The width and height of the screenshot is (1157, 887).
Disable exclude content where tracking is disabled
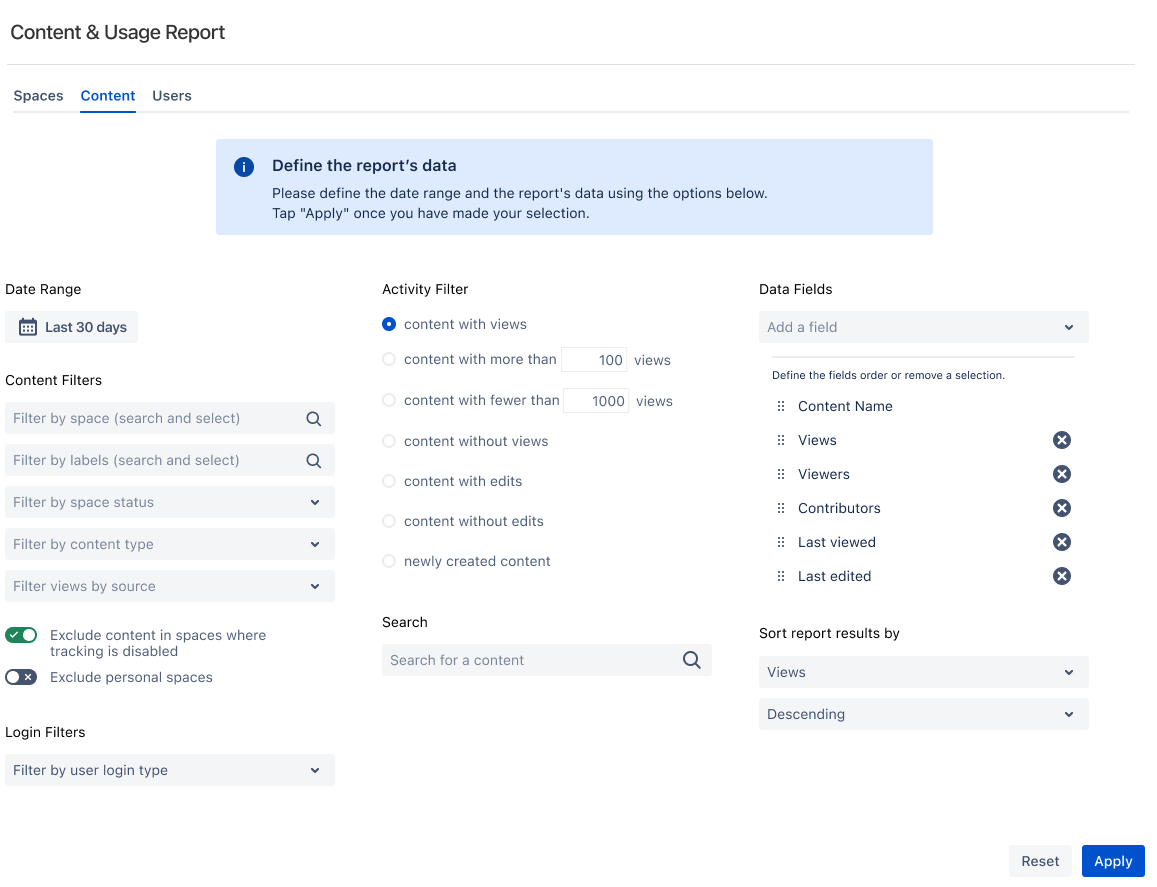click(x=21, y=635)
